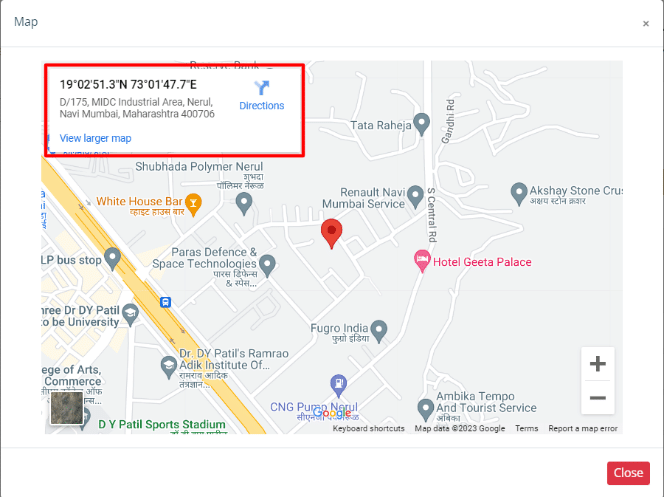Open the View larger map link

point(95,138)
